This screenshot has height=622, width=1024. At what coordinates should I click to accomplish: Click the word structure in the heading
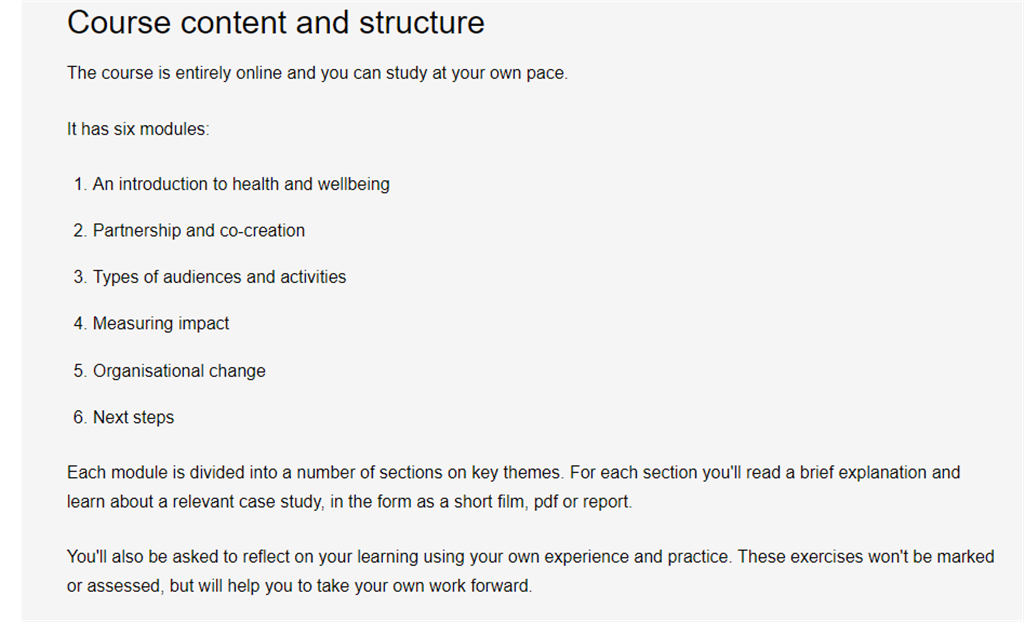tap(422, 23)
